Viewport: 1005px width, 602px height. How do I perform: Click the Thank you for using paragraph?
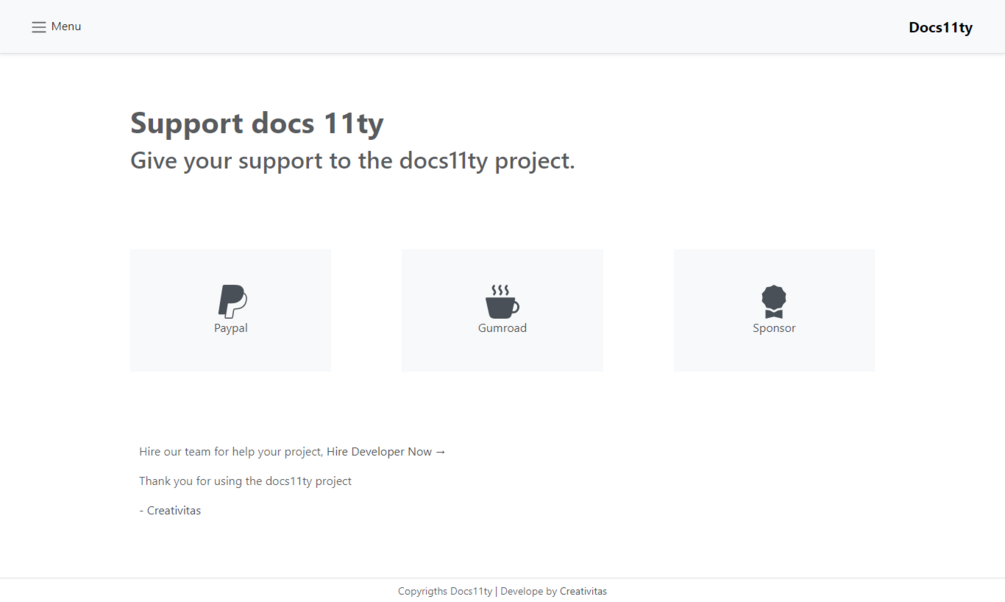point(245,481)
